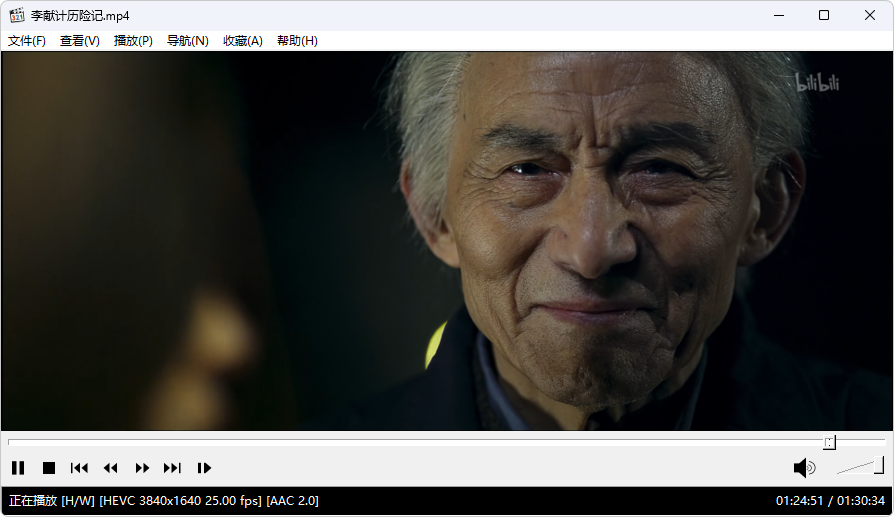Open the 导航(N) menu
The image size is (894, 517).
click(188, 41)
